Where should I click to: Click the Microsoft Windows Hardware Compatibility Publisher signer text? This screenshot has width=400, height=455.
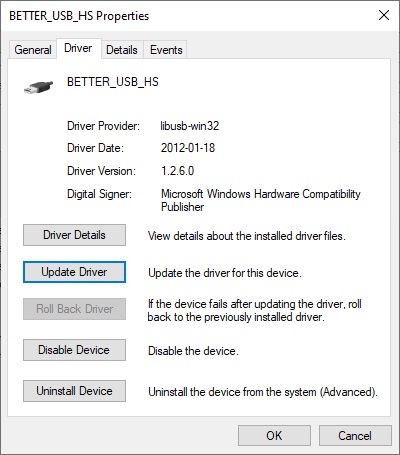tap(261, 200)
